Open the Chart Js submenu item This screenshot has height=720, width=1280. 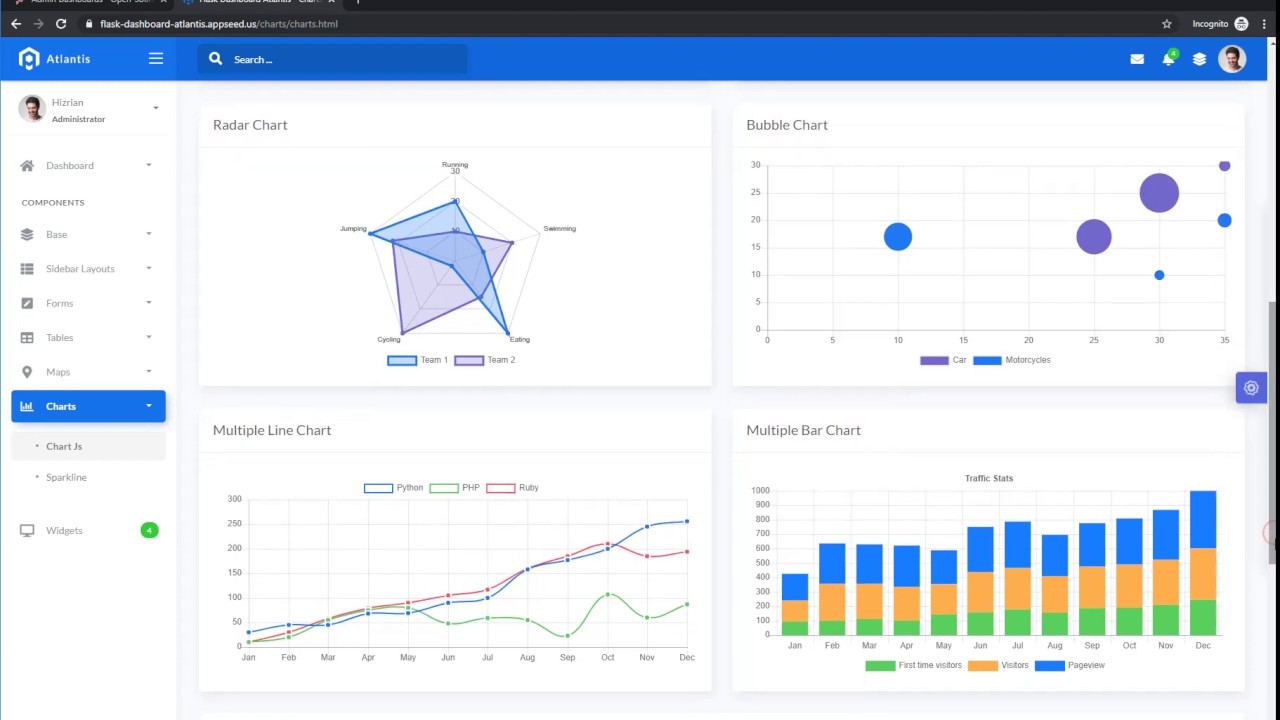tap(88, 446)
